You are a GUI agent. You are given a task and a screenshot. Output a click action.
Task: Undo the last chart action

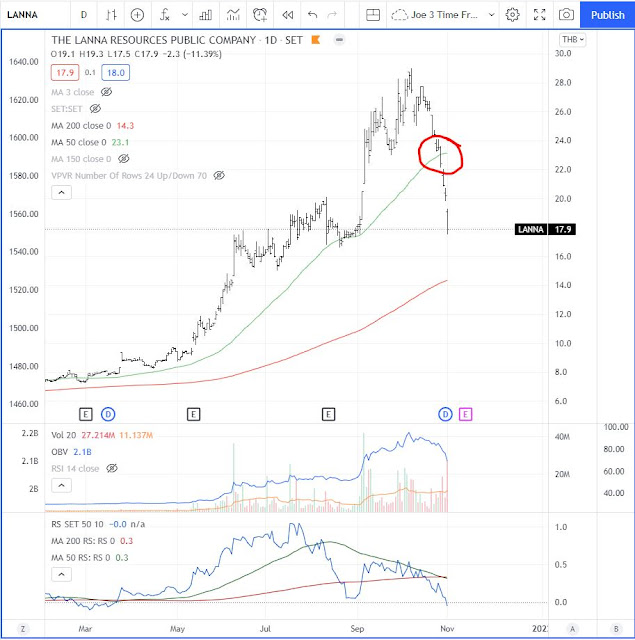313,15
